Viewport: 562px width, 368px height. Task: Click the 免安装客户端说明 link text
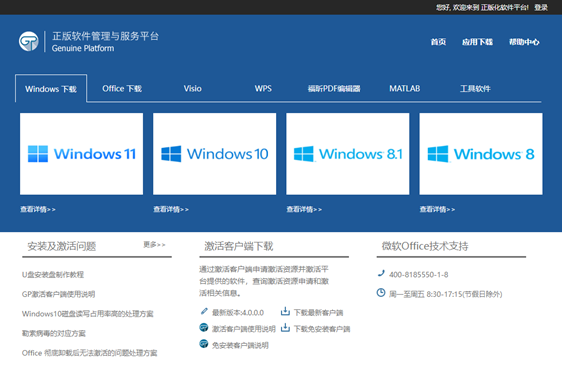[240, 345]
